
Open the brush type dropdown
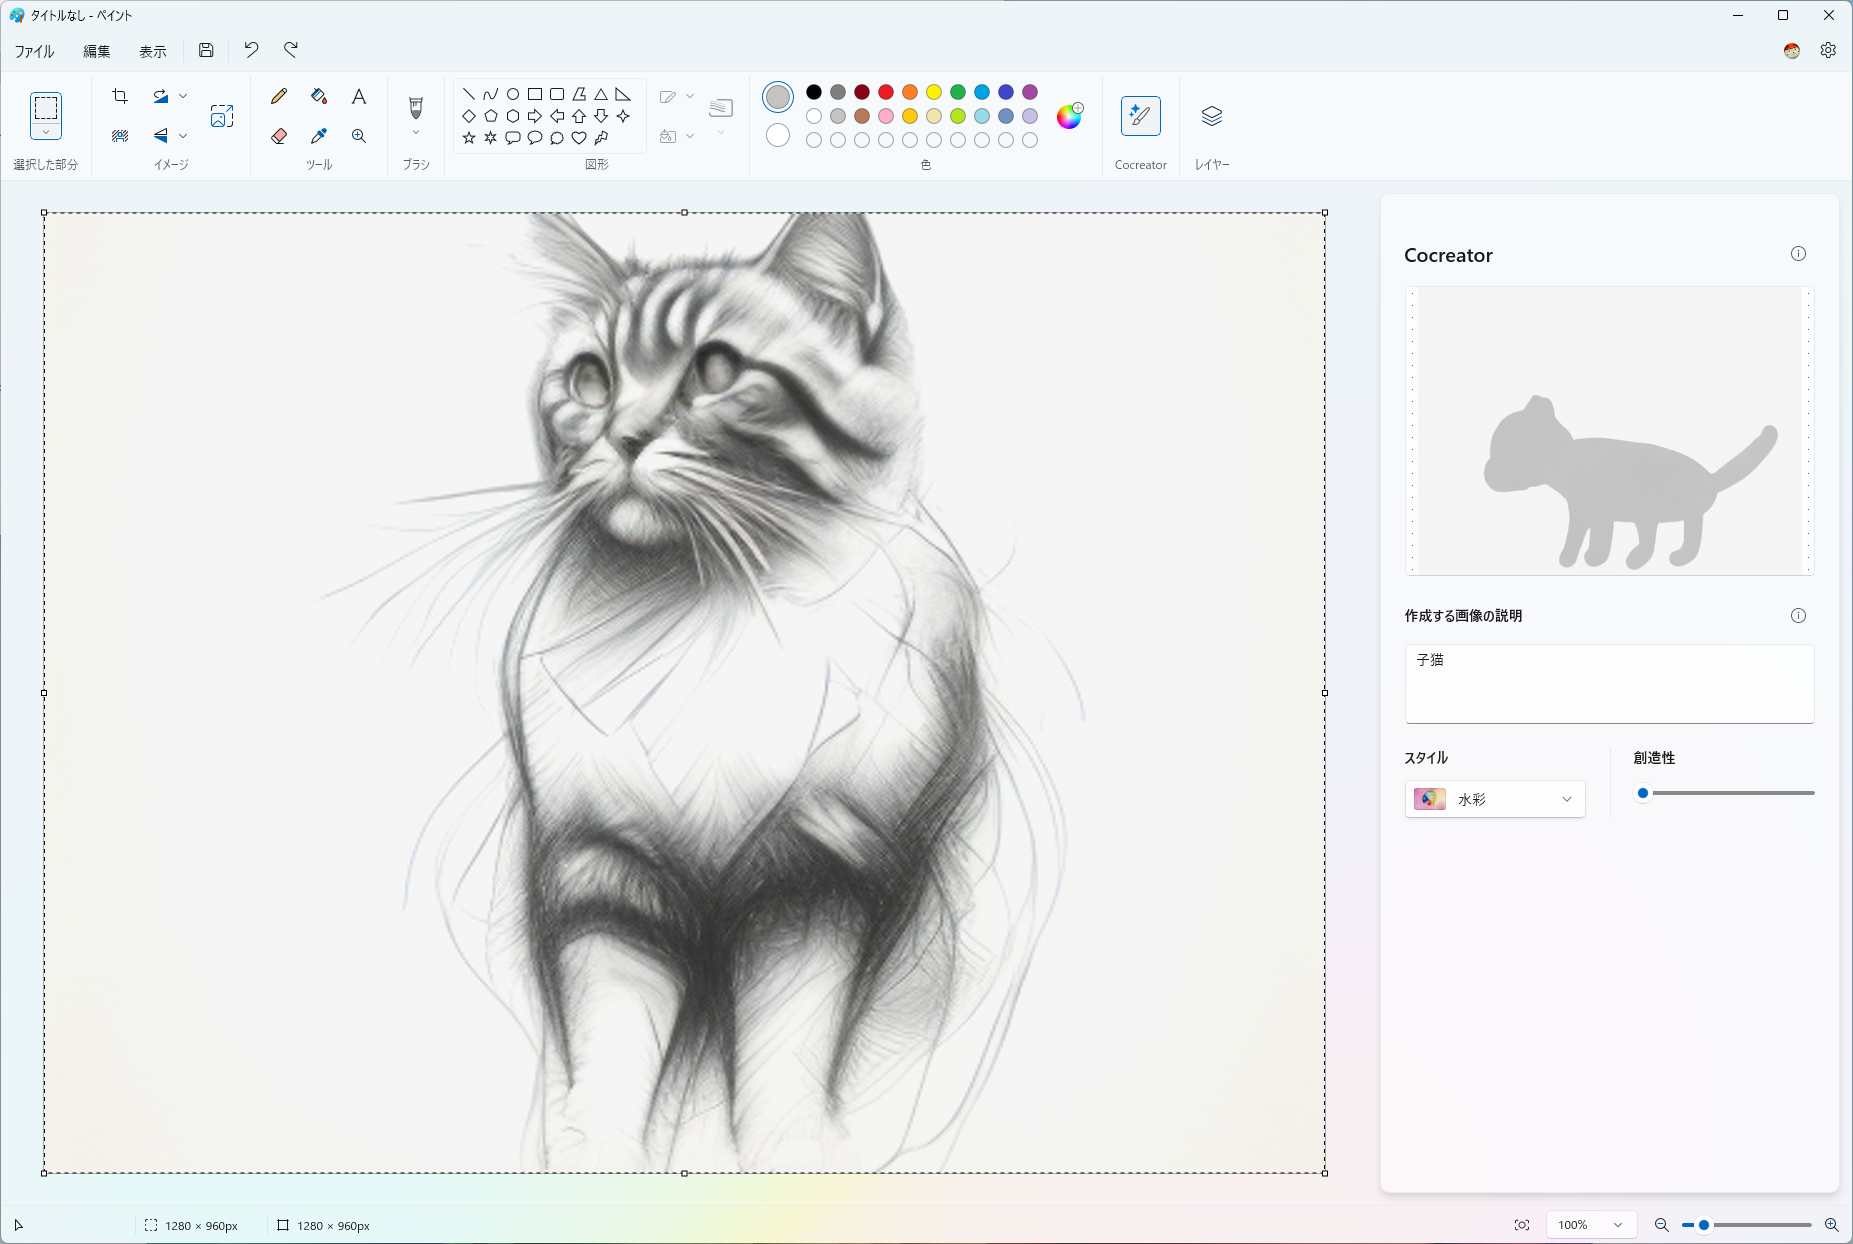click(415, 133)
